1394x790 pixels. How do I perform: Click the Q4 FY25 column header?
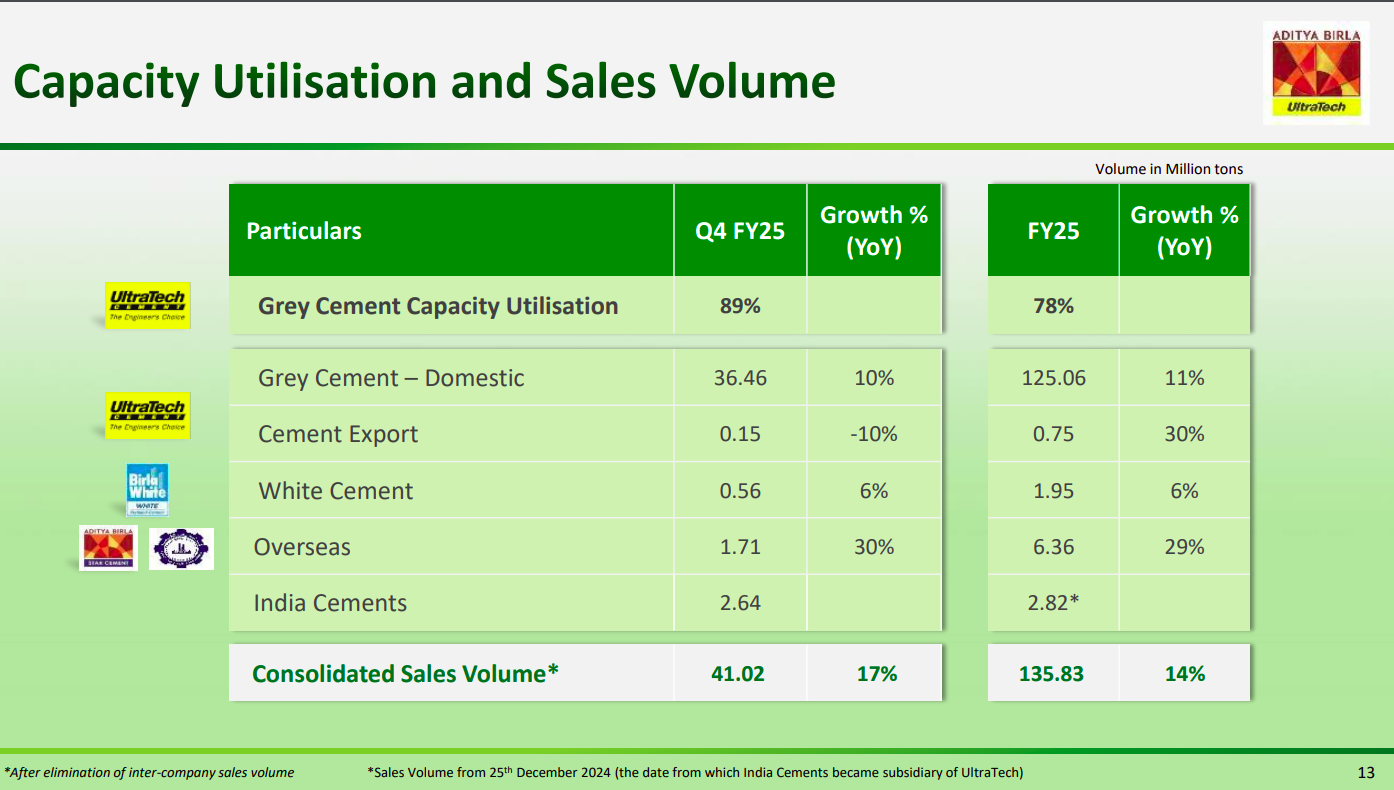tap(740, 231)
